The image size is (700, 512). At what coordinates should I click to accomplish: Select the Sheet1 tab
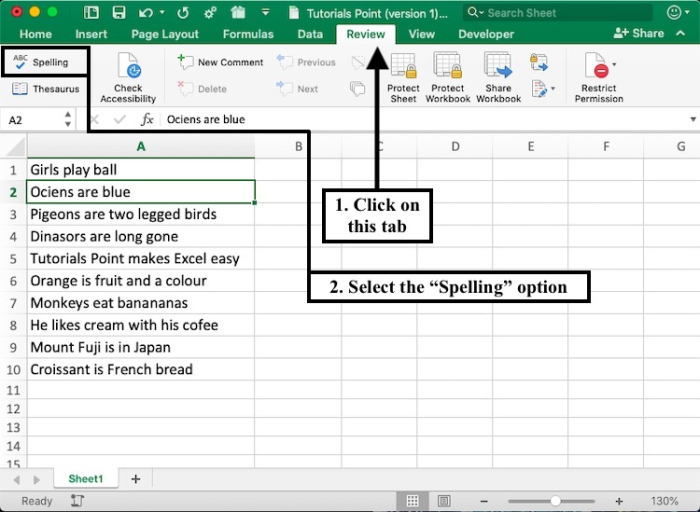pos(86,479)
